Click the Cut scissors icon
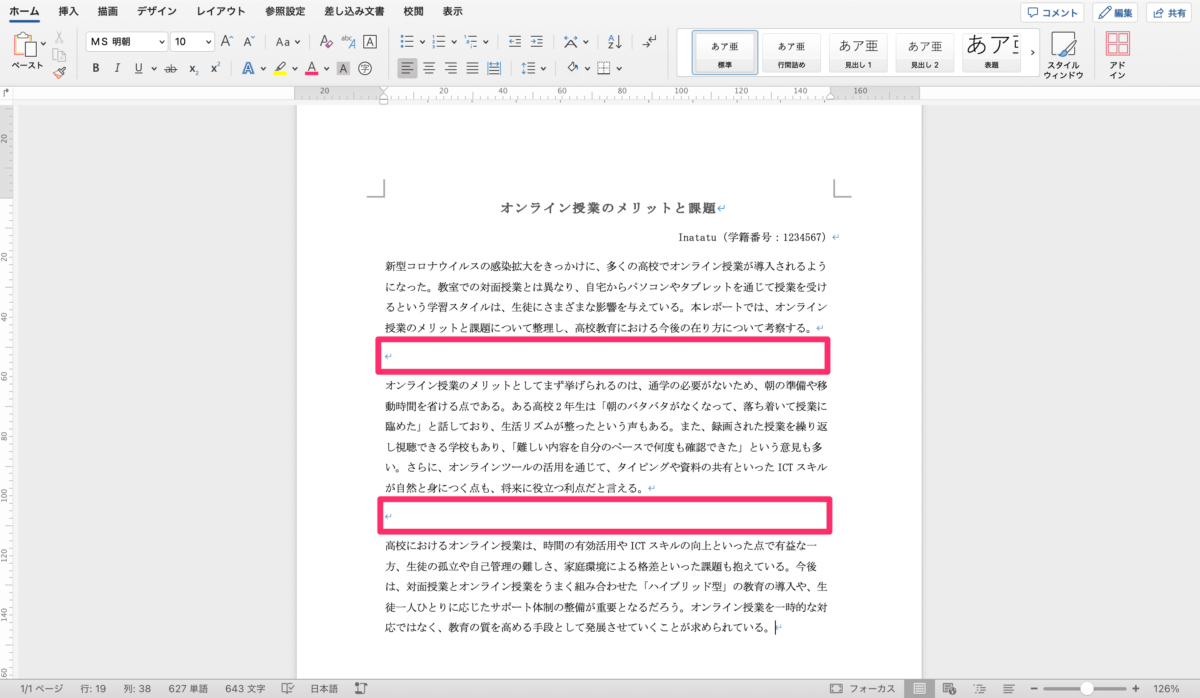The width and height of the screenshot is (1200, 698). (x=59, y=37)
